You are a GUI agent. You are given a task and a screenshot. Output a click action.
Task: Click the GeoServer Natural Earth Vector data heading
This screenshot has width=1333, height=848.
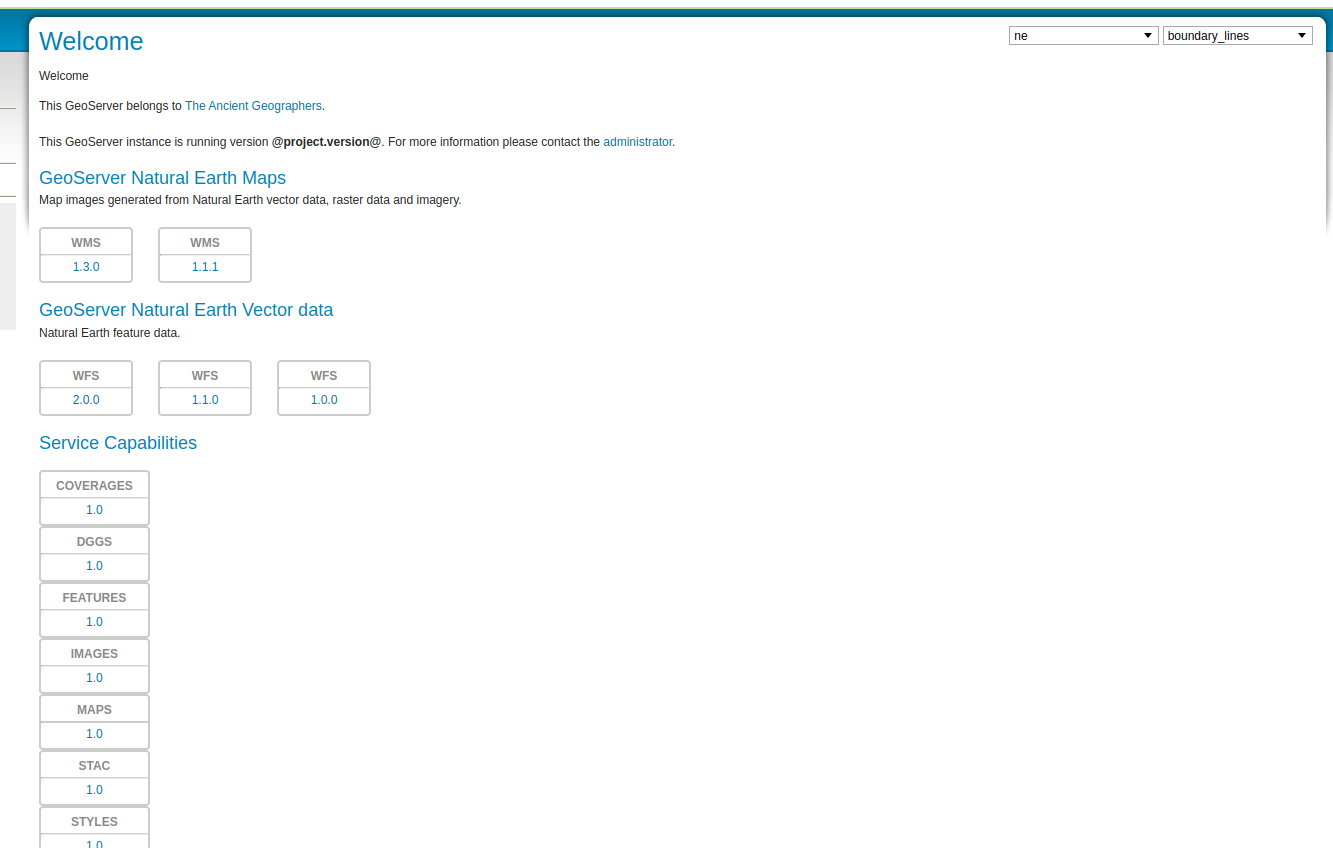coord(186,310)
